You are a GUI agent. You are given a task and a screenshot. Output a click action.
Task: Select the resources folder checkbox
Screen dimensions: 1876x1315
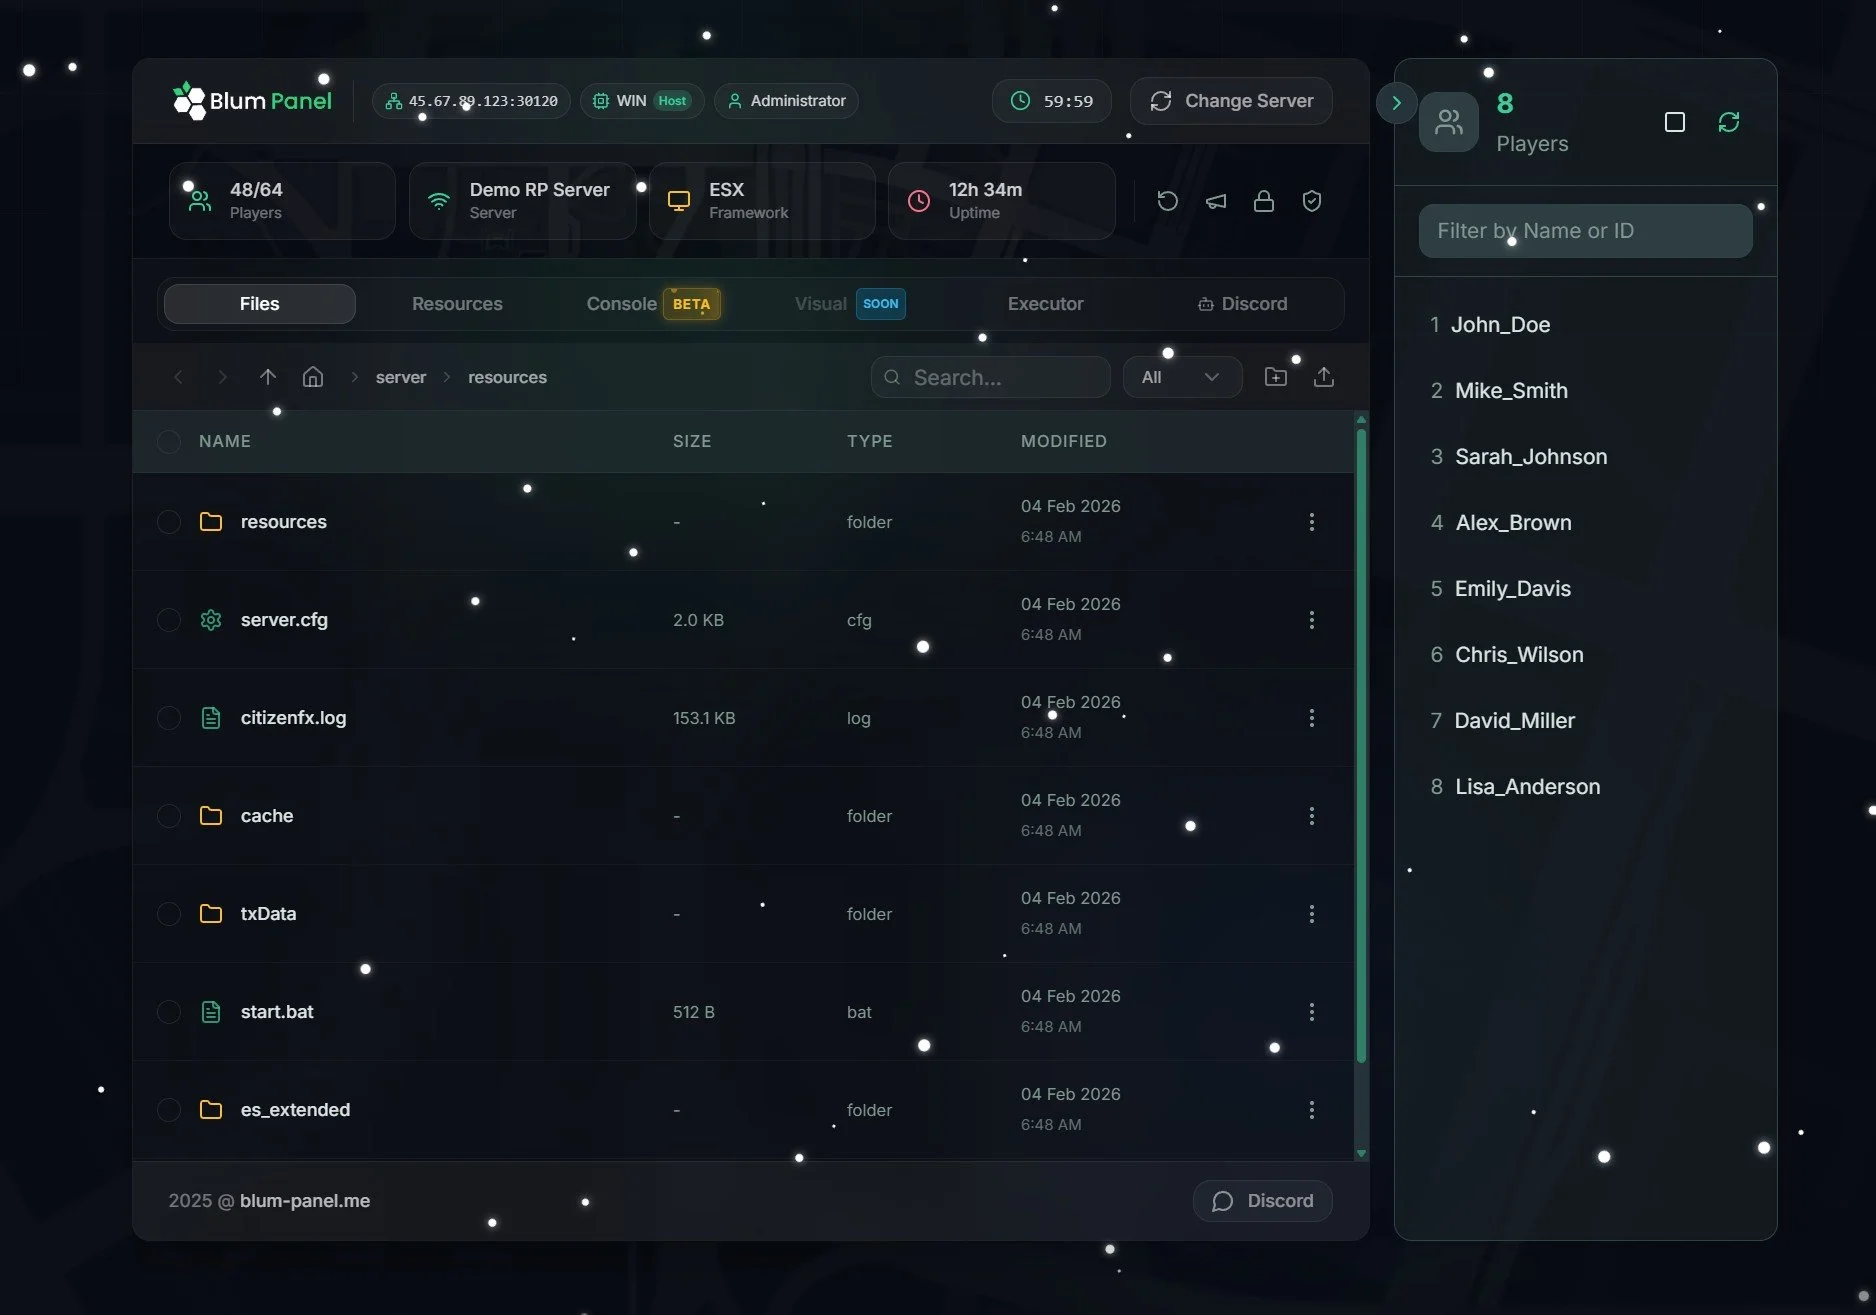click(x=169, y=522)
